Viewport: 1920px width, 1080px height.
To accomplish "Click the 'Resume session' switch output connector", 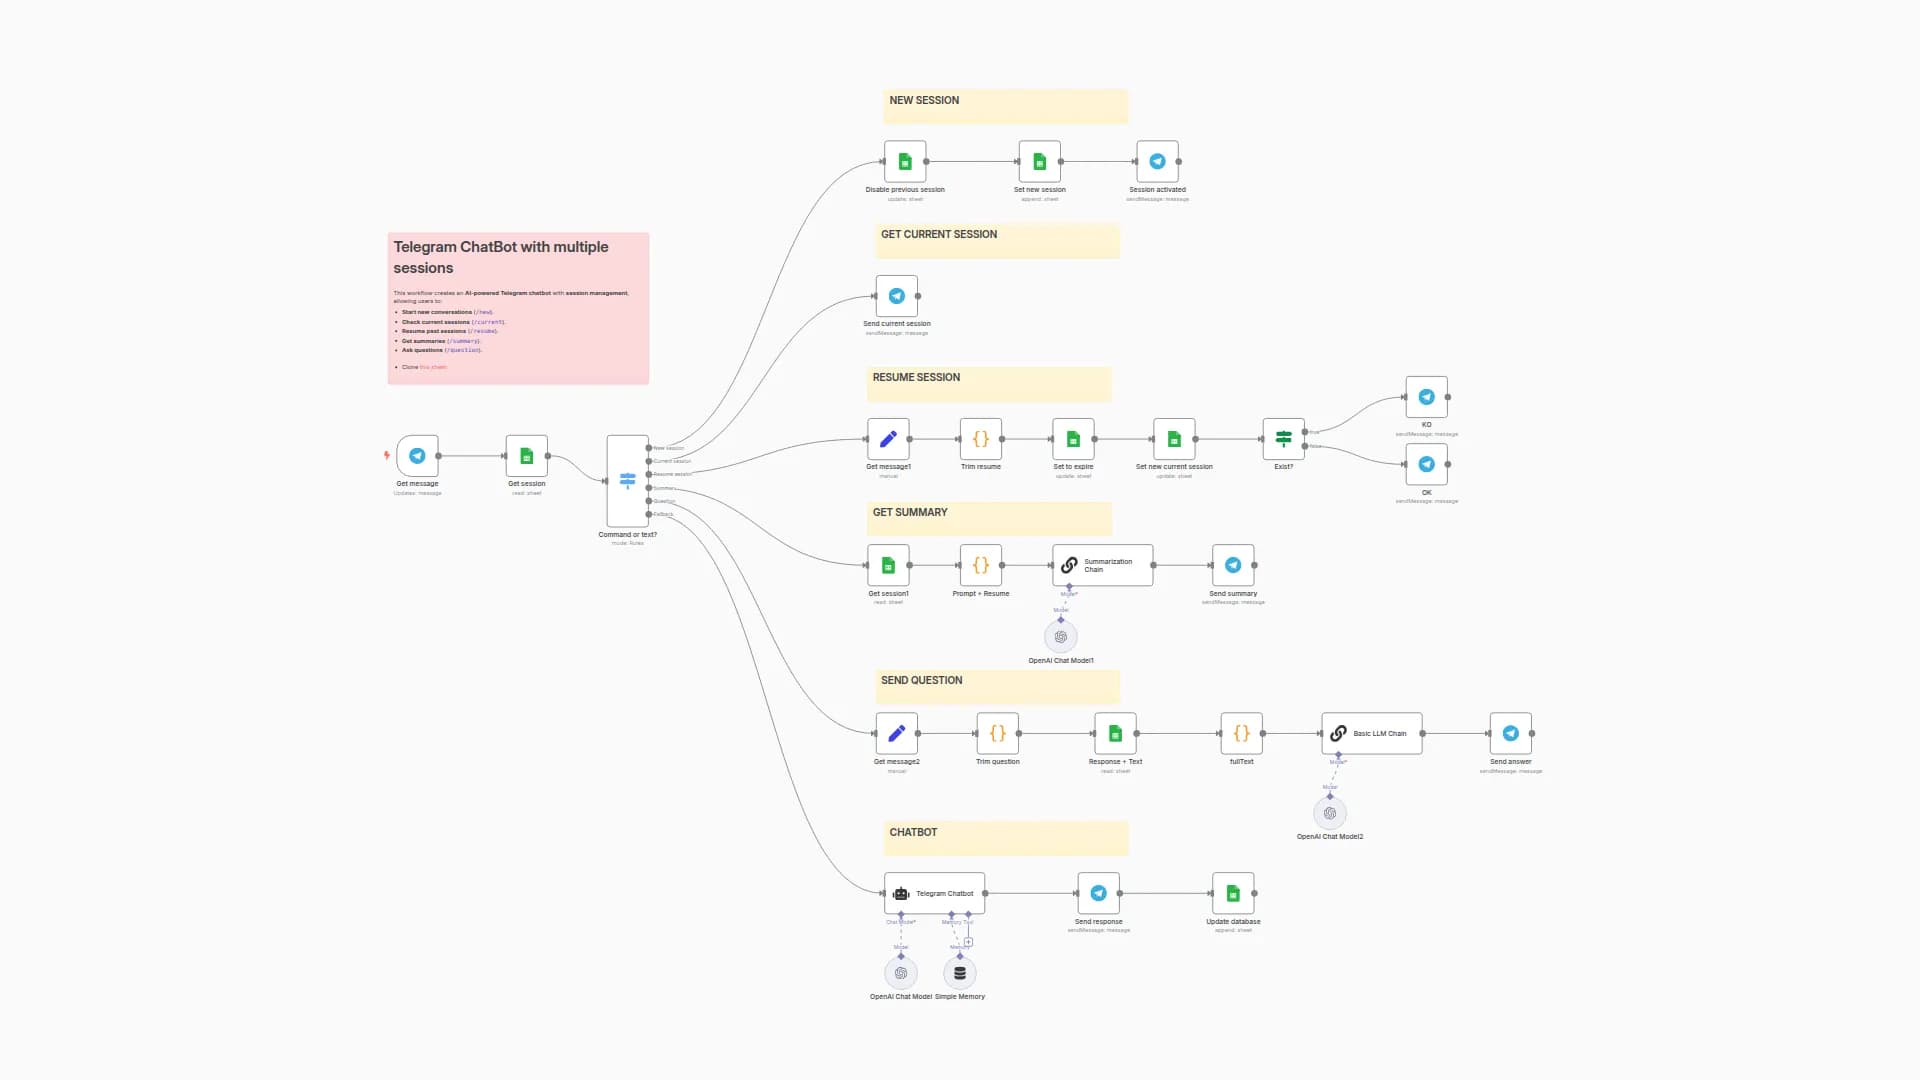I will 649,474.
